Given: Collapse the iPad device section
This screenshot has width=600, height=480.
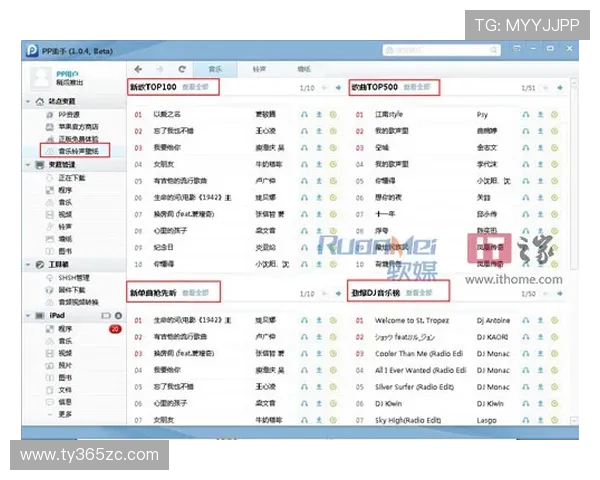Looking at the screenshot, I should pyautogui.click(x=28, y=315).
